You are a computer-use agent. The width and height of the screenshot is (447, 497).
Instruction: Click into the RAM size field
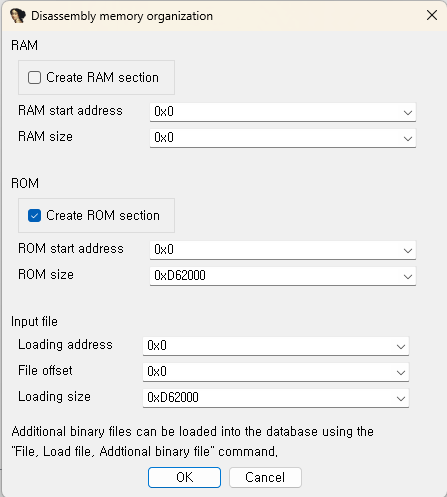point(283,138)
